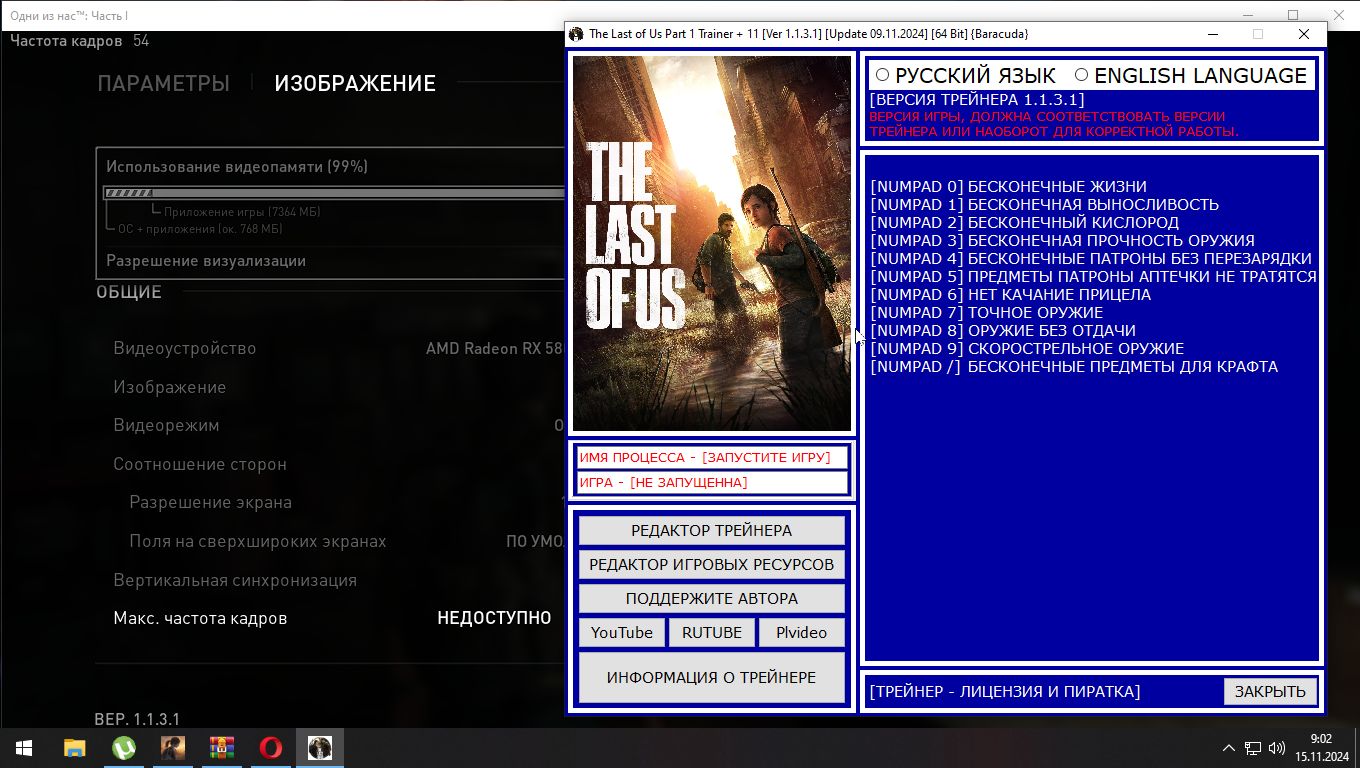1360x768 pixels.
Task: Click the РЕДАКТОР ТРЕЙНЕРА button
Action: 711,531
